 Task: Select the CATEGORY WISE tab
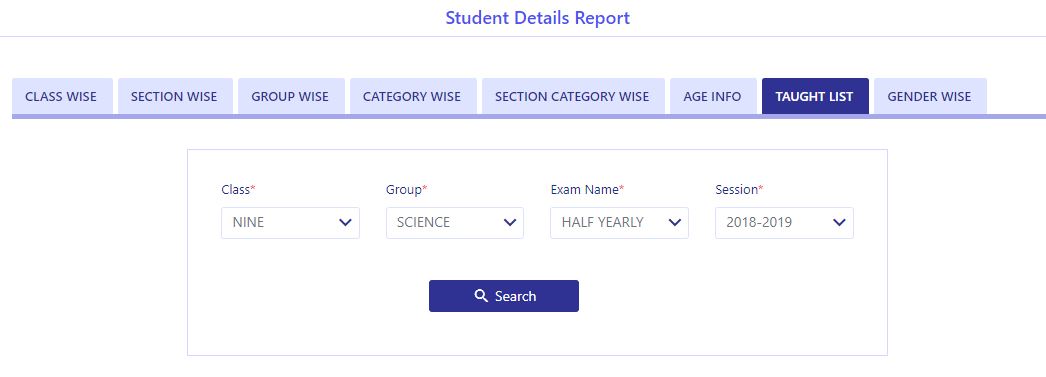pos(412,97)
